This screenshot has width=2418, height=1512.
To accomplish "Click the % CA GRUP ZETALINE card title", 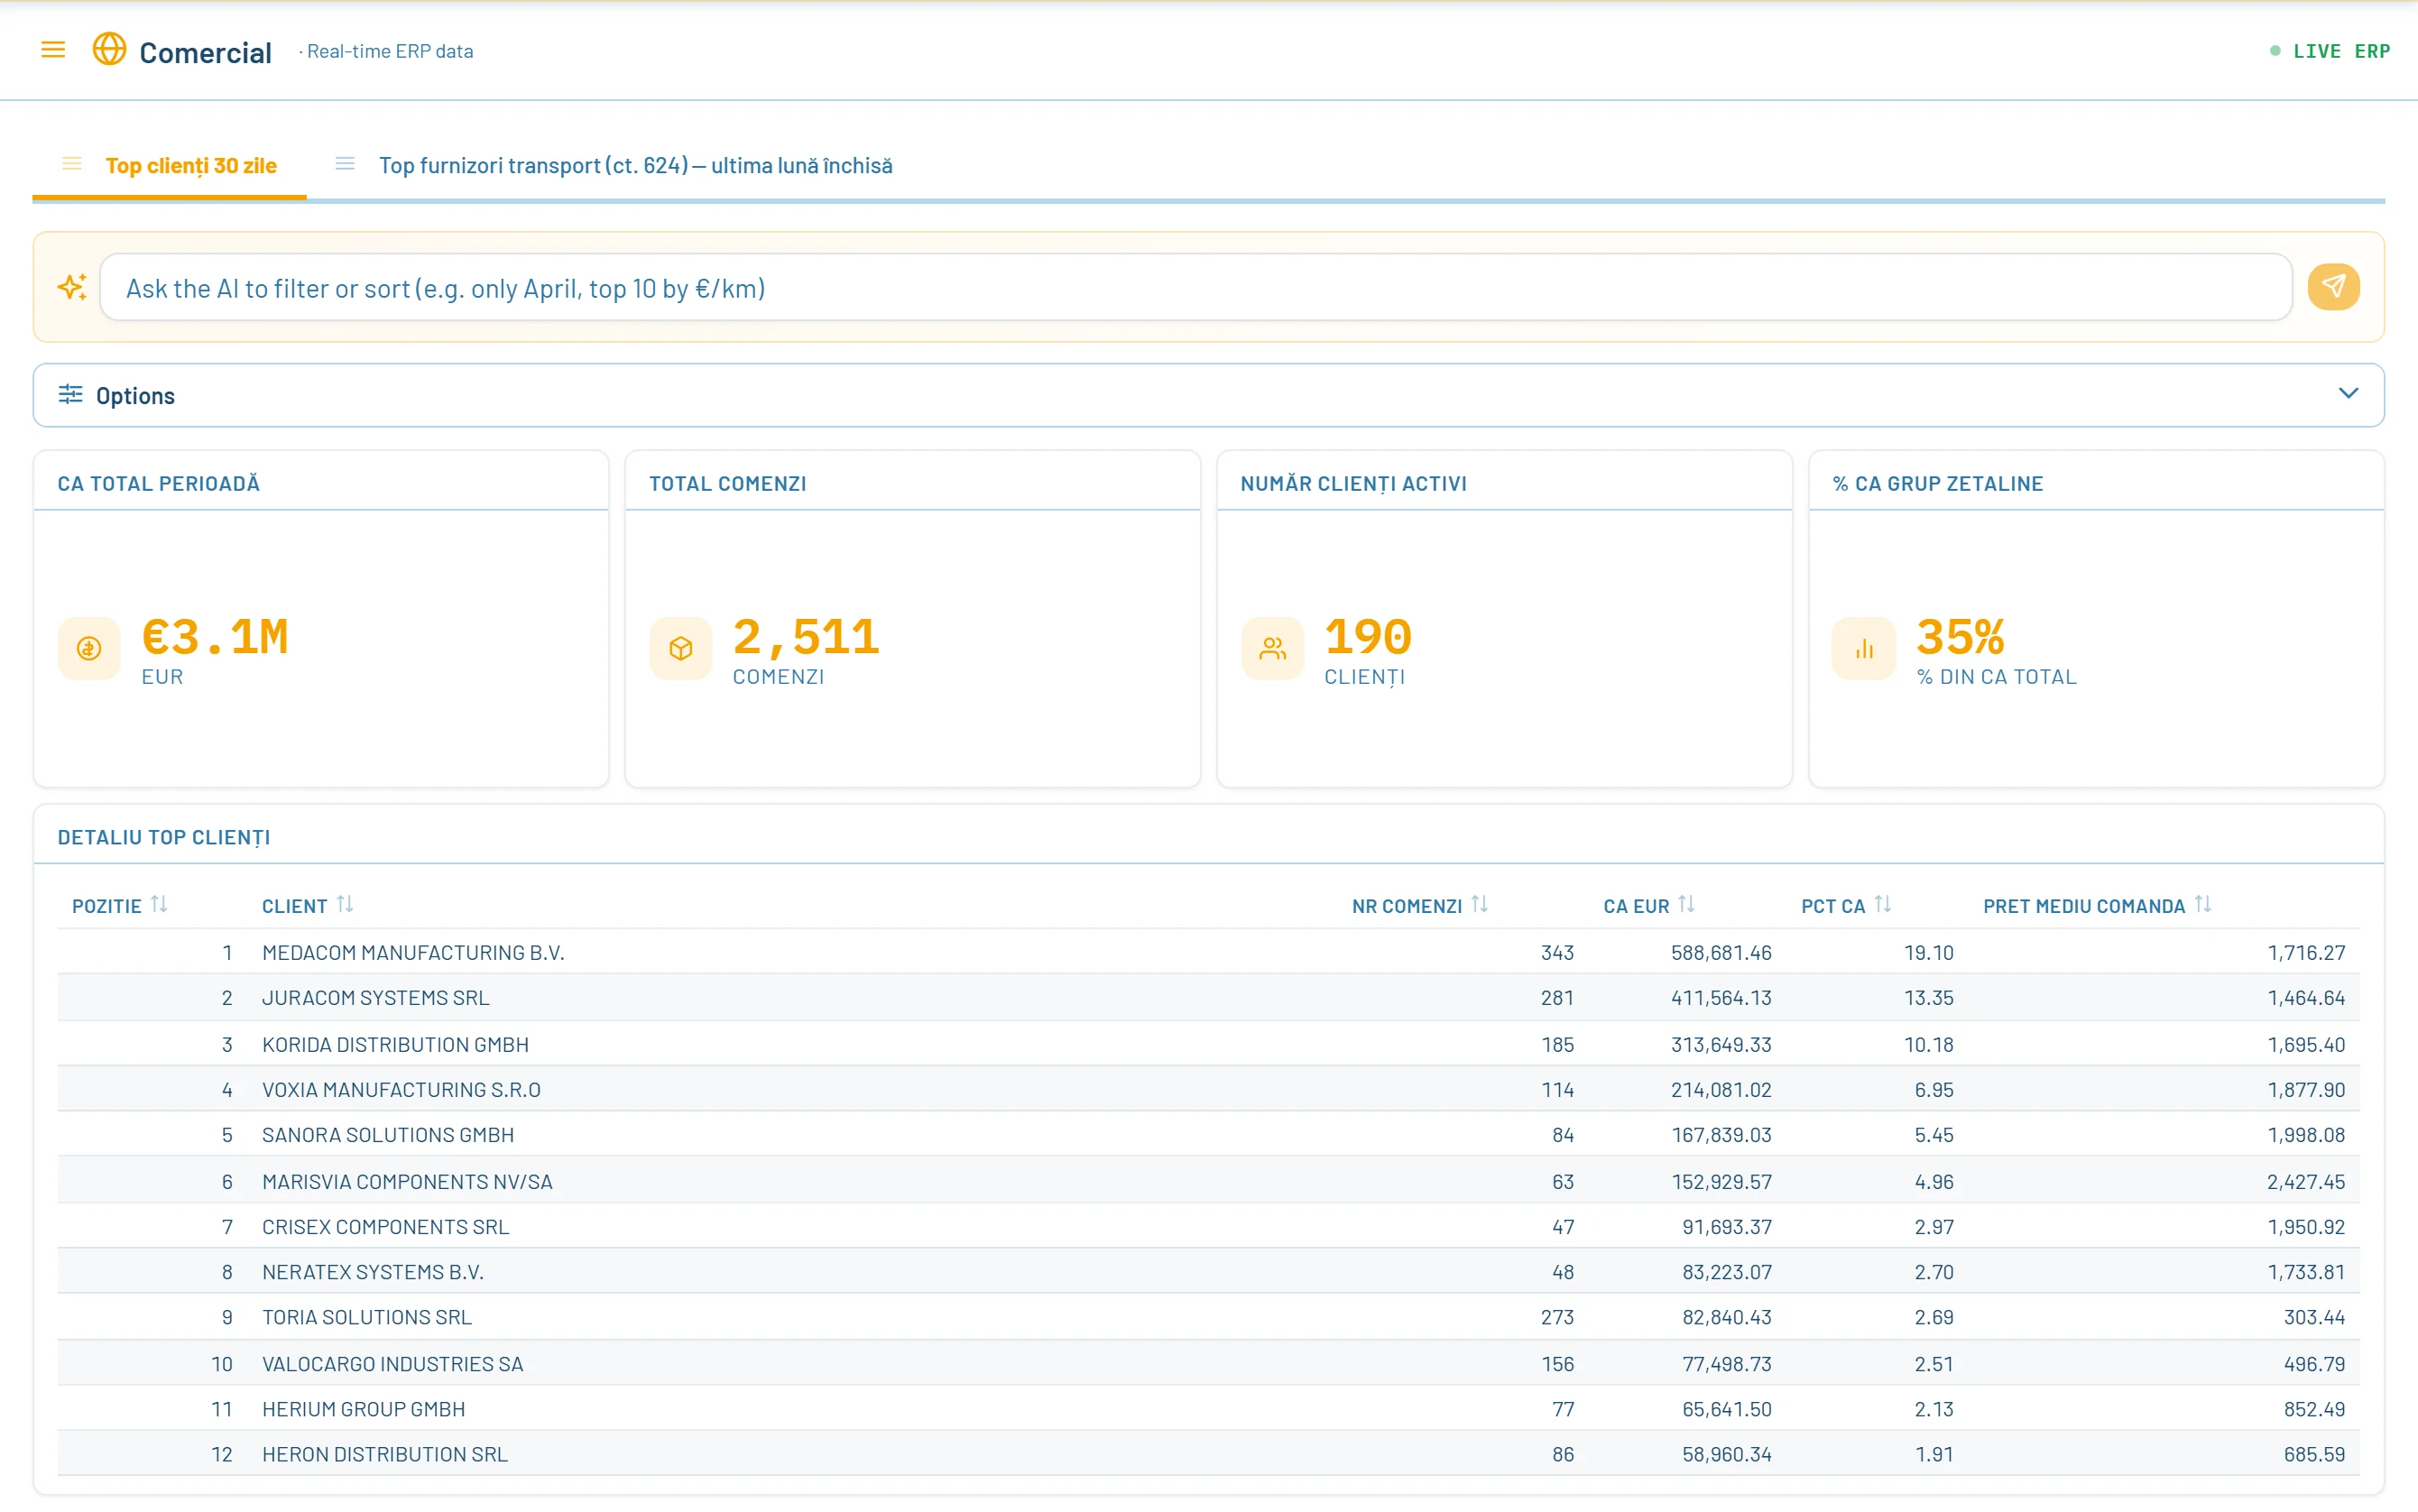I will pyautogui.click(x=1937, y=483).
